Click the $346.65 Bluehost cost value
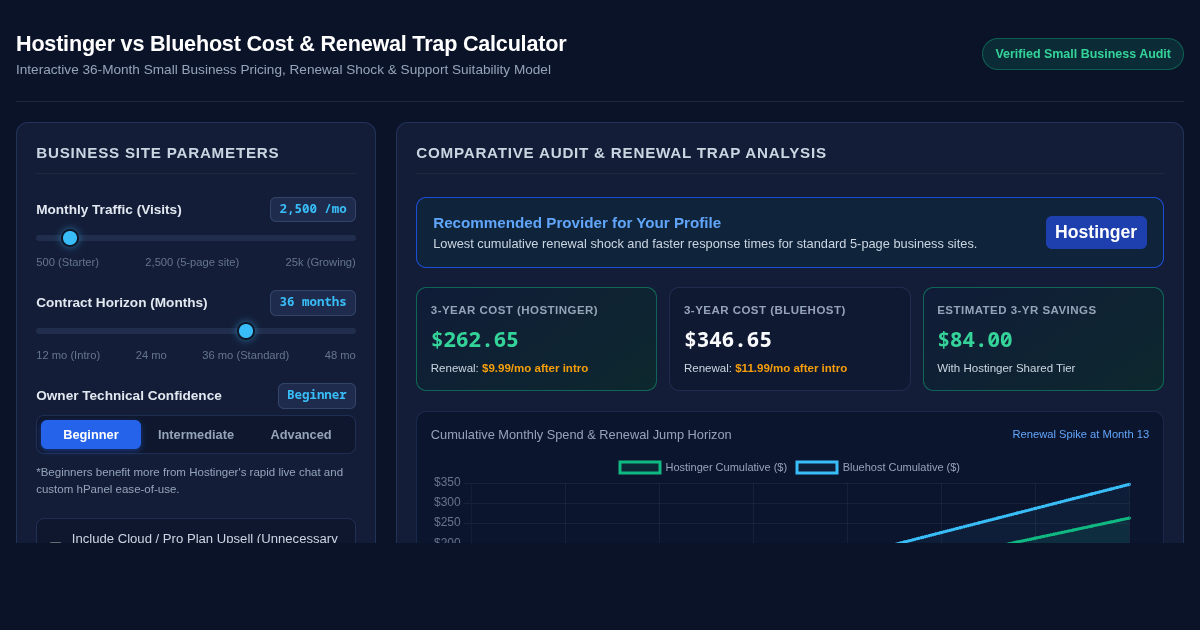This screenshot has width=1200, height=630. tap(728, 340)
